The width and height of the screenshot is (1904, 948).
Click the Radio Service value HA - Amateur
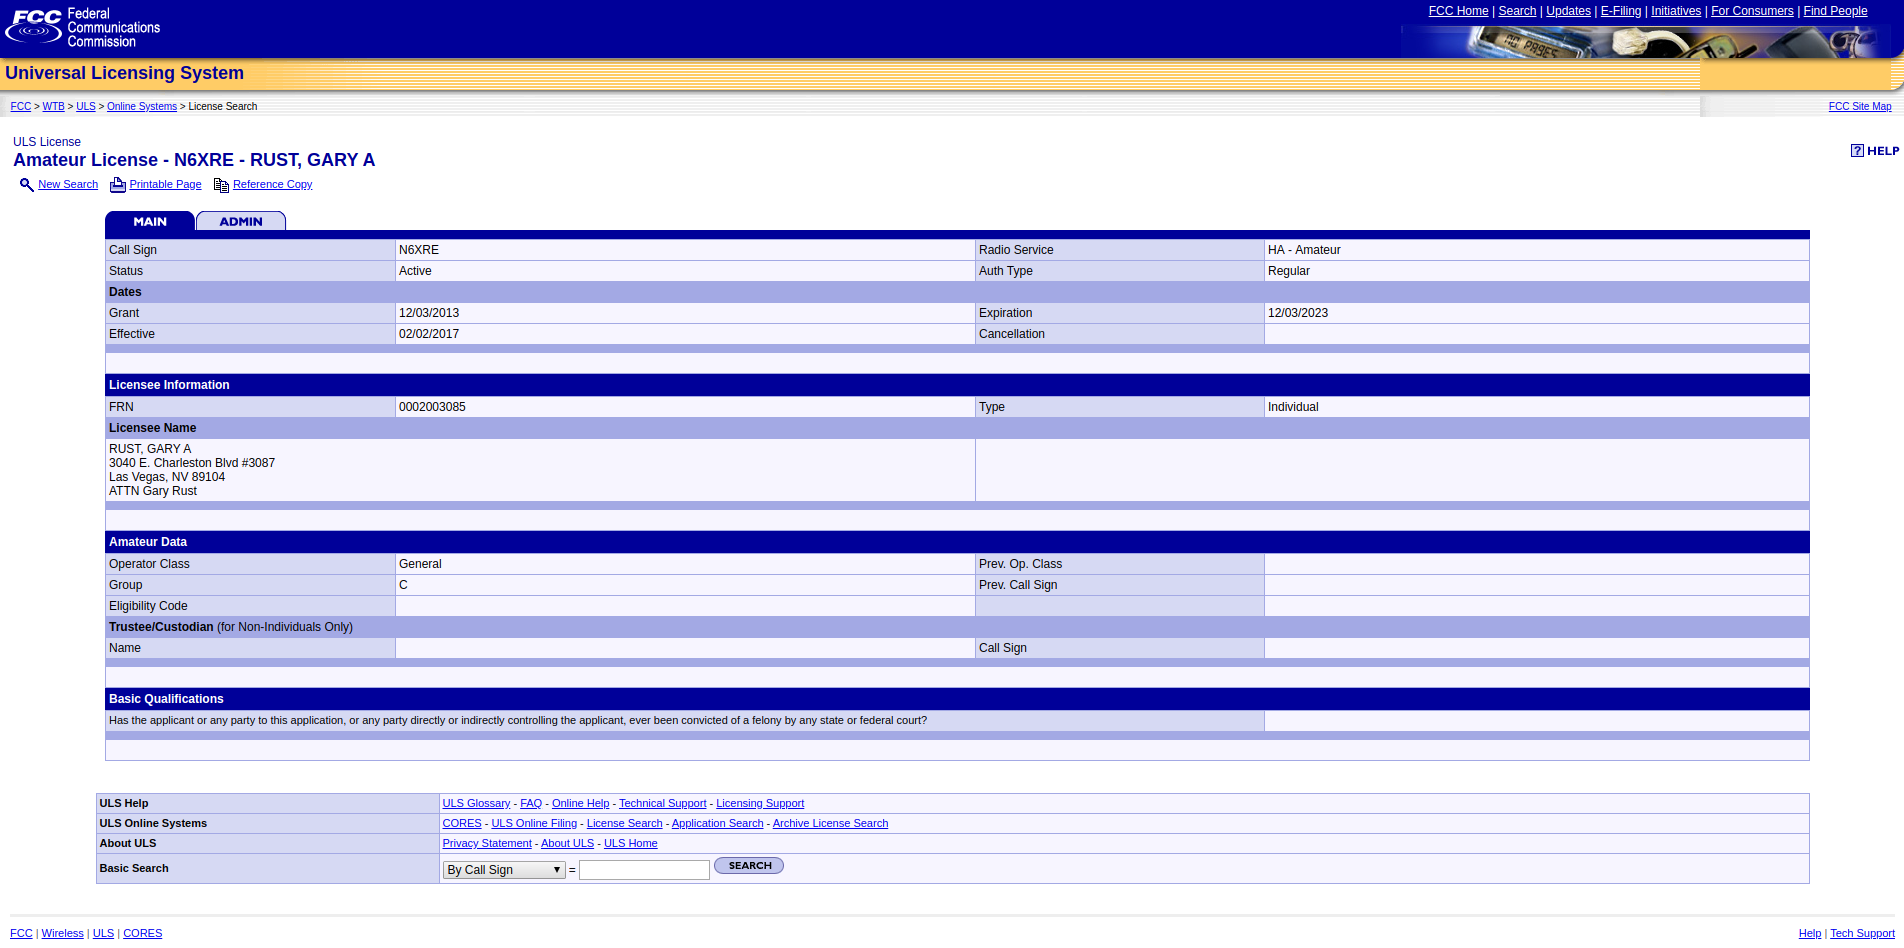click(1304, 250)
